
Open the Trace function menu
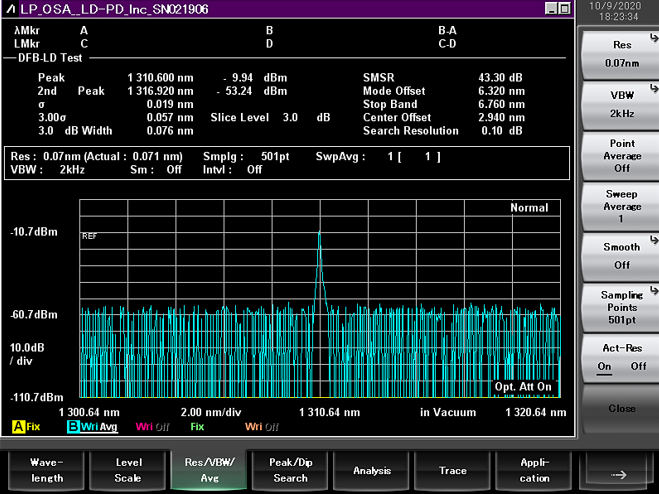coord(453,470)
